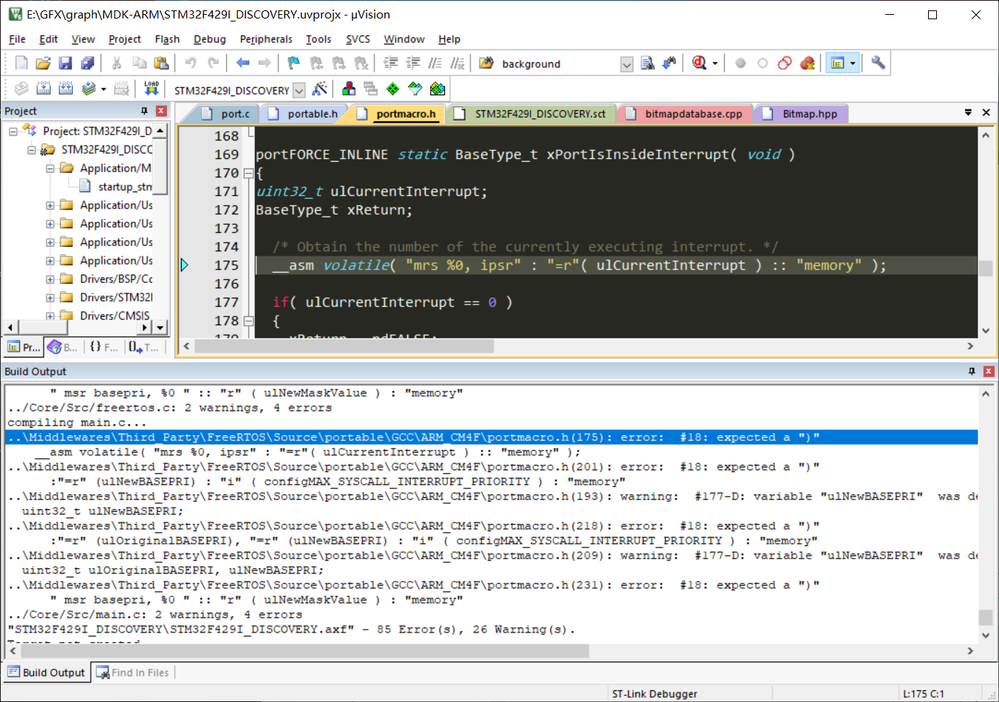Open the Peripherals menu
Screen dimensions: 999x702
point(266,39)
